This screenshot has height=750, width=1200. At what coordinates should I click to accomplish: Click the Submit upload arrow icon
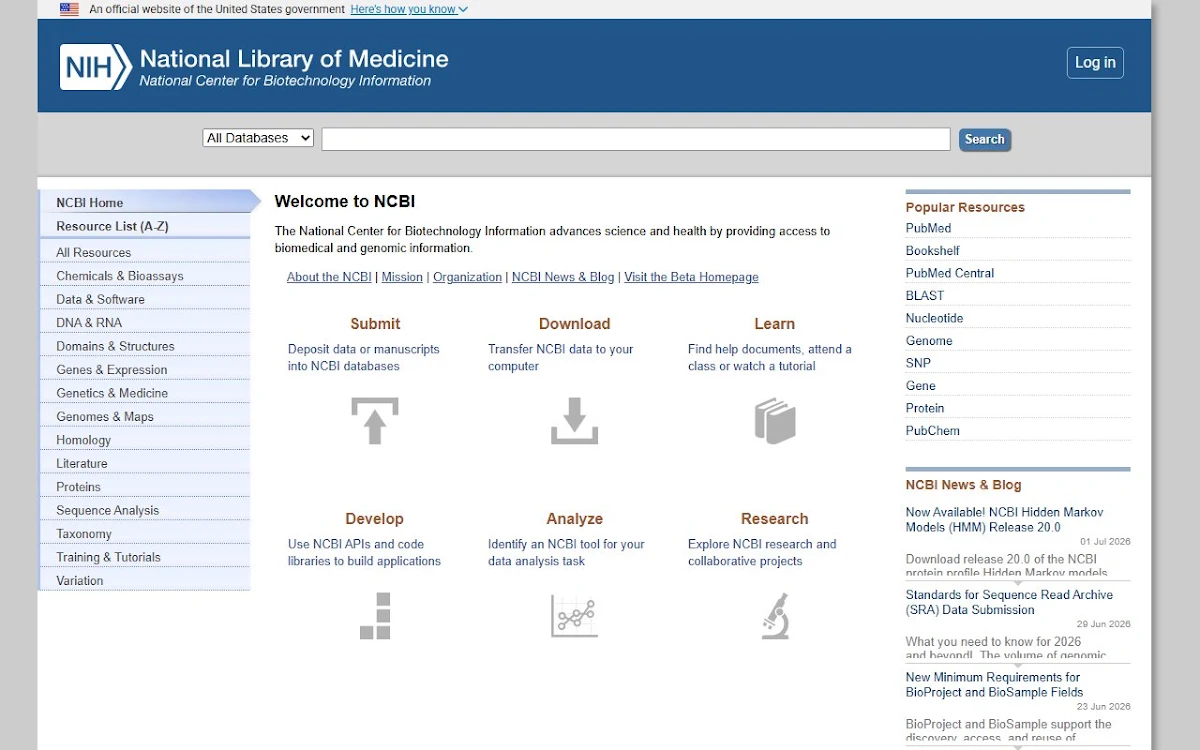click(x=375, y=421)
